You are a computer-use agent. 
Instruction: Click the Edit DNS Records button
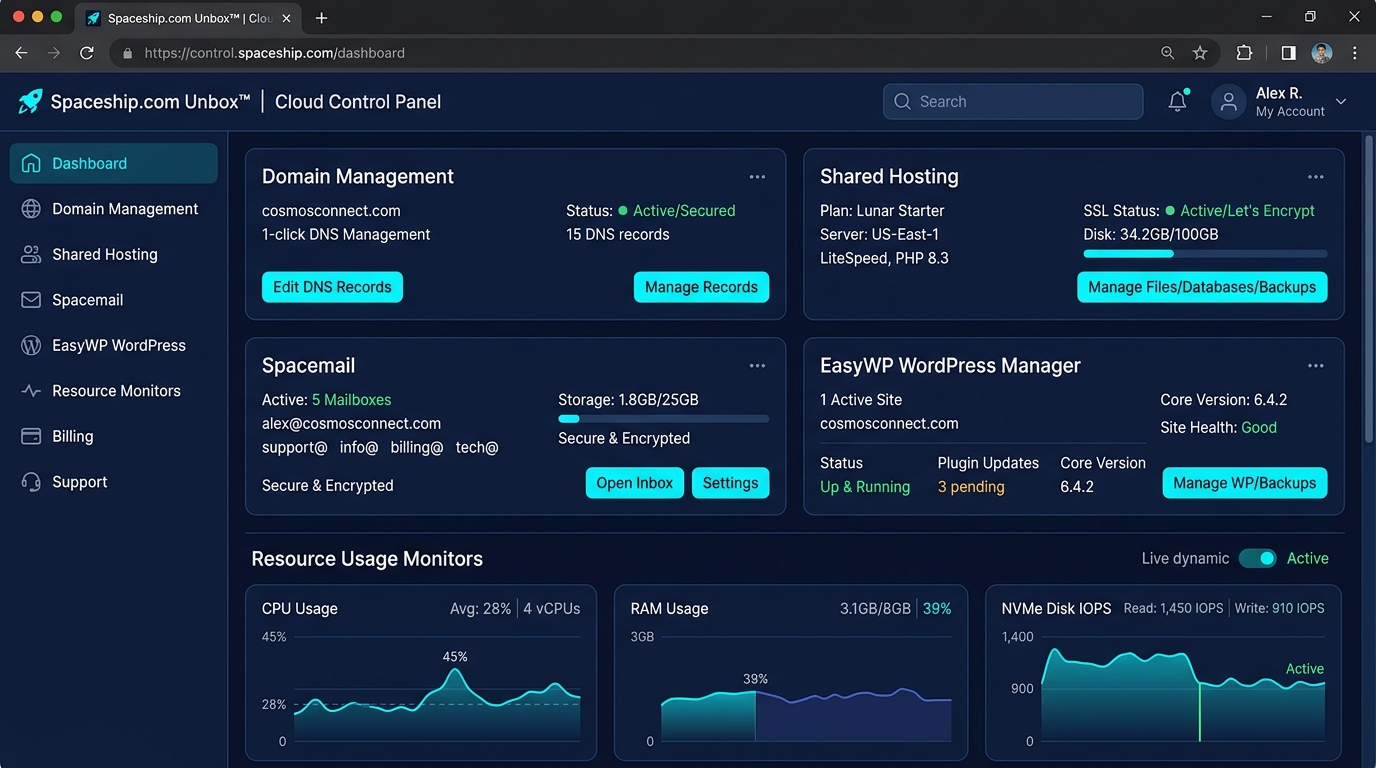332,287
